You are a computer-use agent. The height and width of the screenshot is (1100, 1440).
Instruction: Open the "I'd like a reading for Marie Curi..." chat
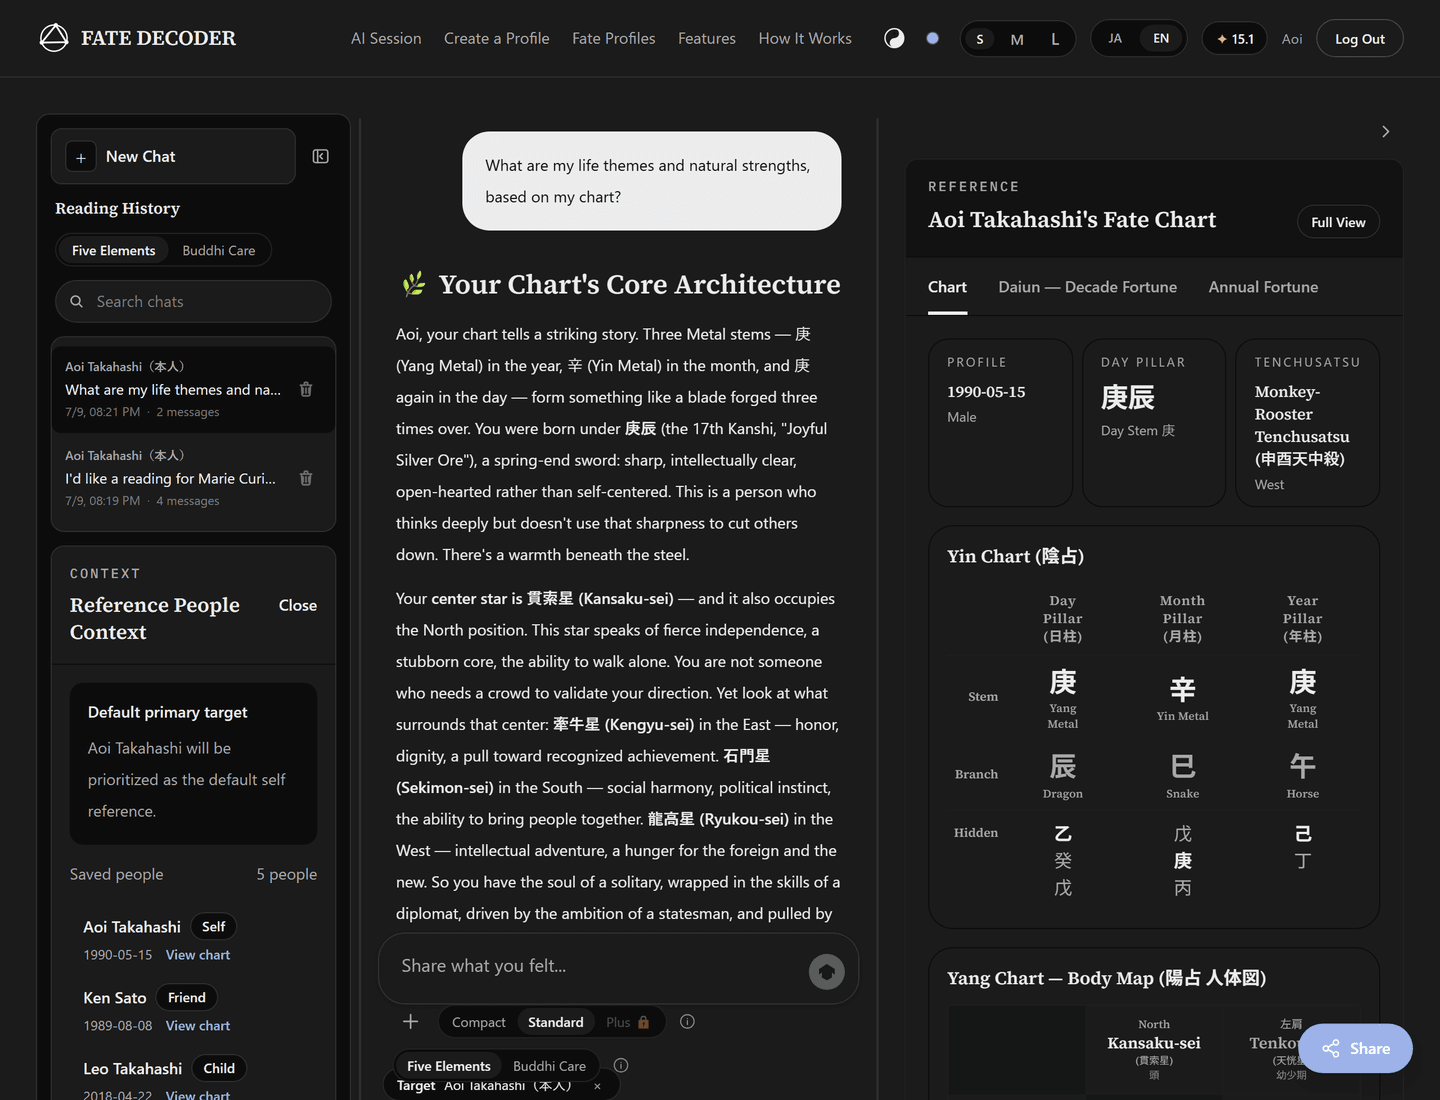(x=193, y=478)
